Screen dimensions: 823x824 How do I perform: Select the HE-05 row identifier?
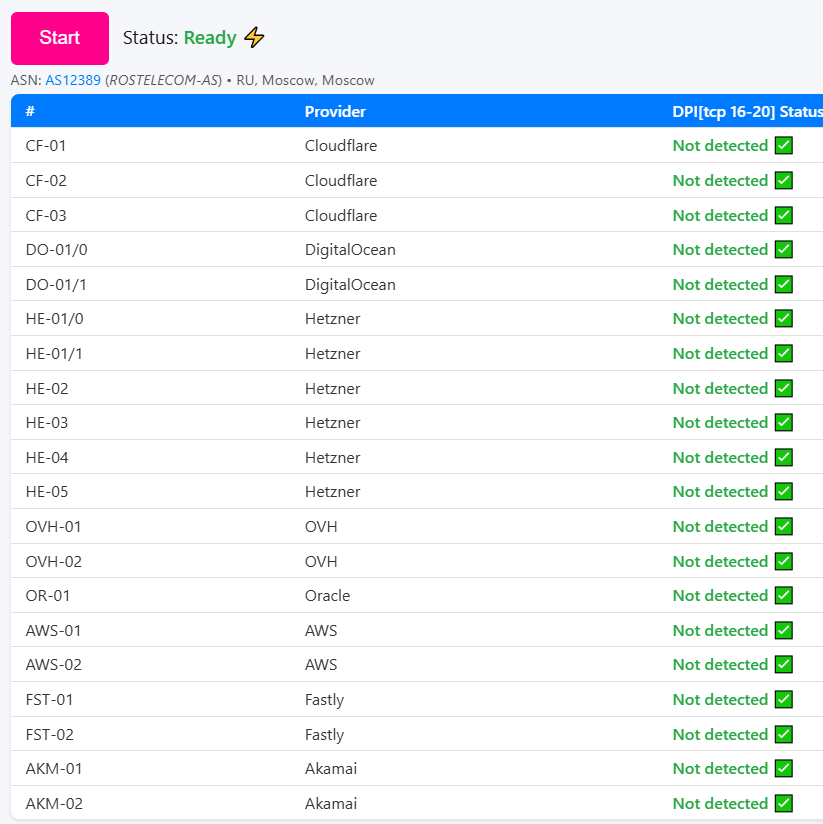[x=47, y=492]
